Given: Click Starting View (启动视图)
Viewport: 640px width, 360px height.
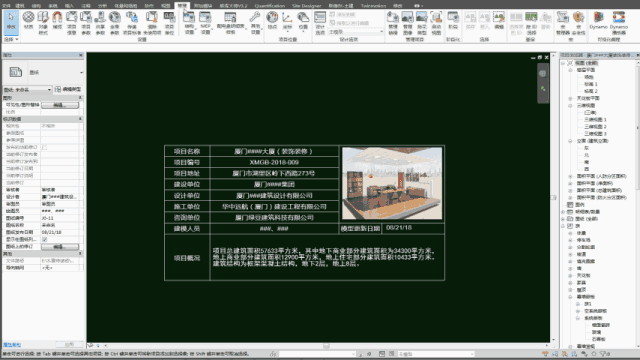Looking at the screenshot, I should tap(436, 22).
